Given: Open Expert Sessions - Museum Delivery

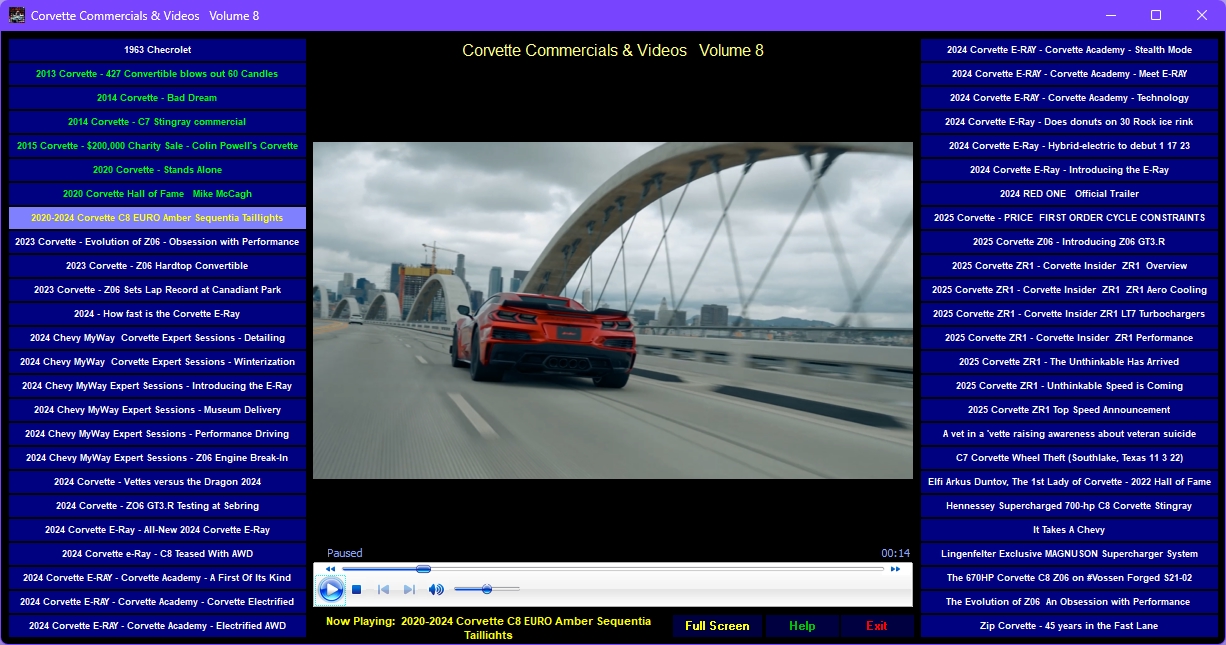Looking at the screenshot, I should click(x=157, y=410).
